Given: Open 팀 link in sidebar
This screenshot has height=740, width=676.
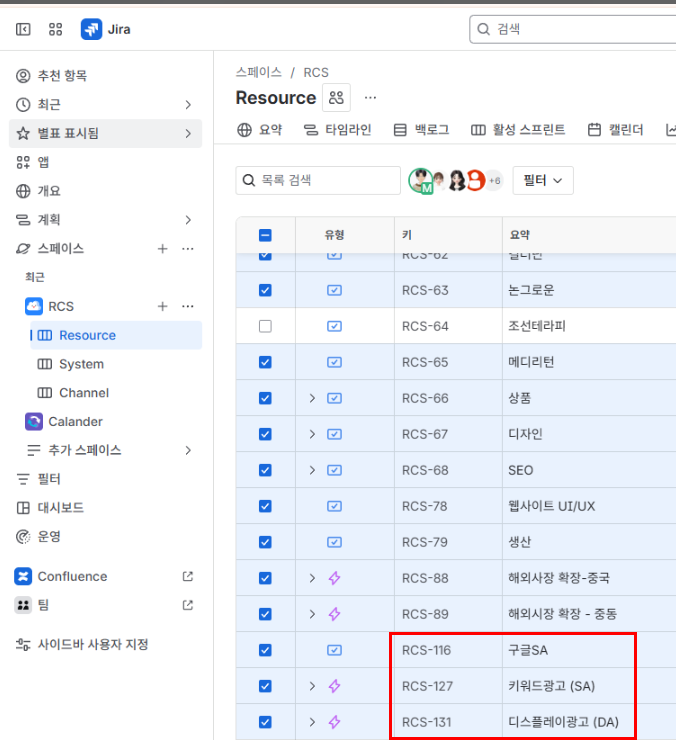Looking at the screenshot, I should 43,605.
